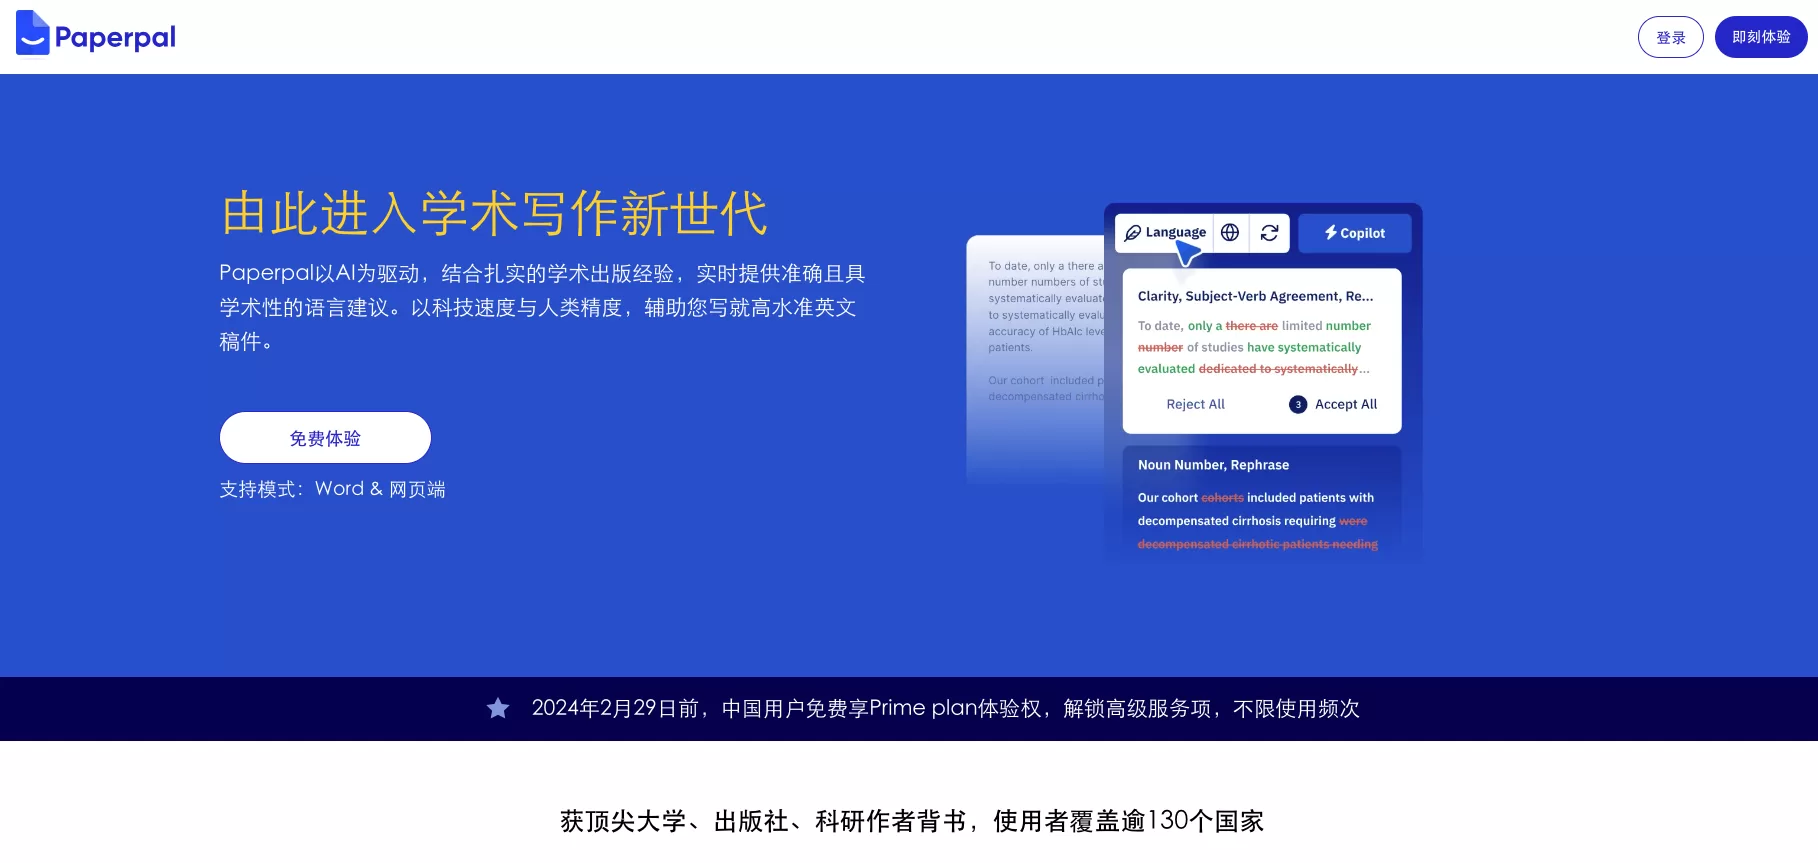Select the Language tab in preview
The image size is (1818, 863).
coord(1165,233)
